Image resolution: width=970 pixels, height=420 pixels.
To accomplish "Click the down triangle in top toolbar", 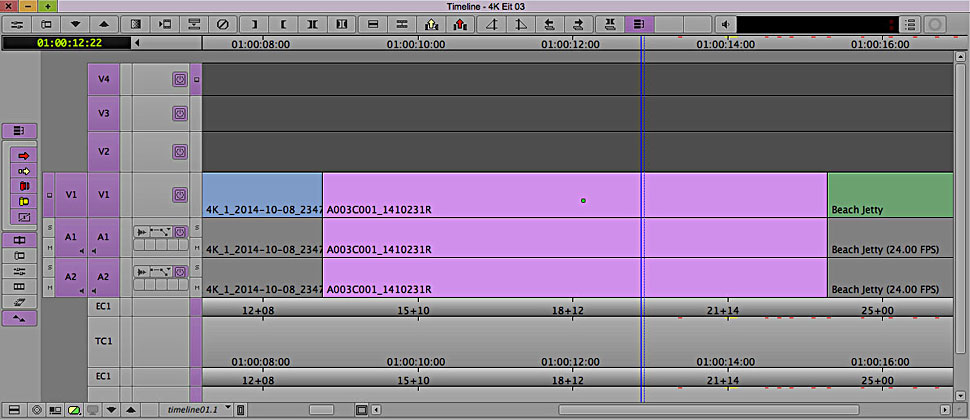I will 77,23.
